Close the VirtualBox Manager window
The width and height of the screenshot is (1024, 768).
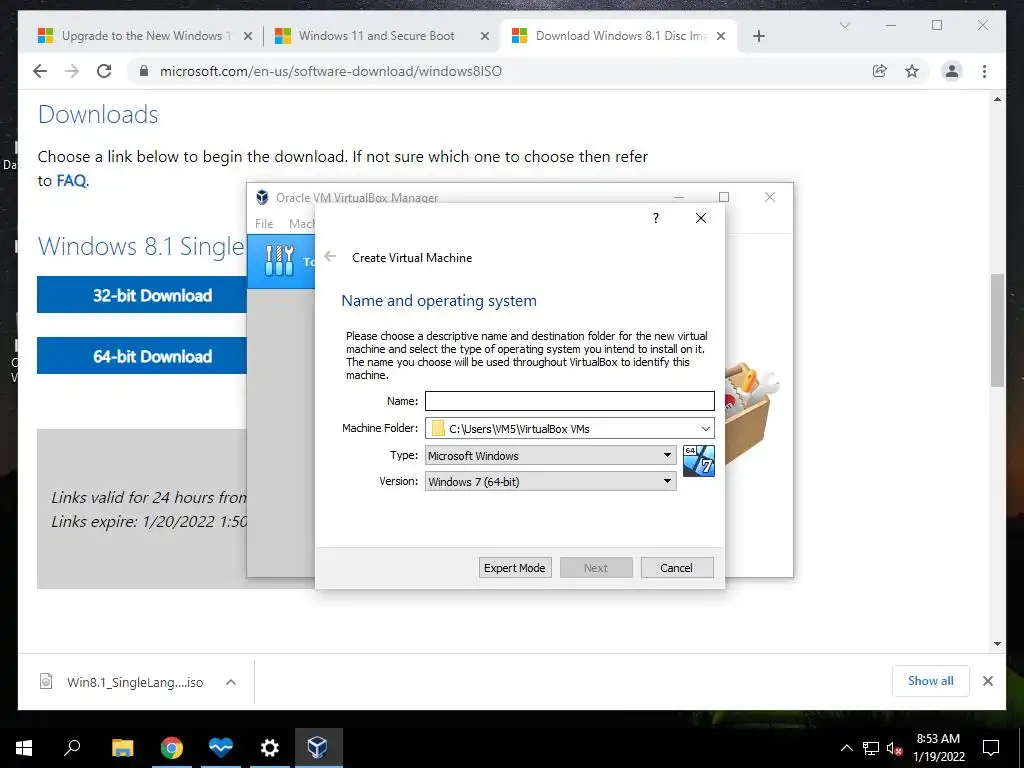[770, 197]
